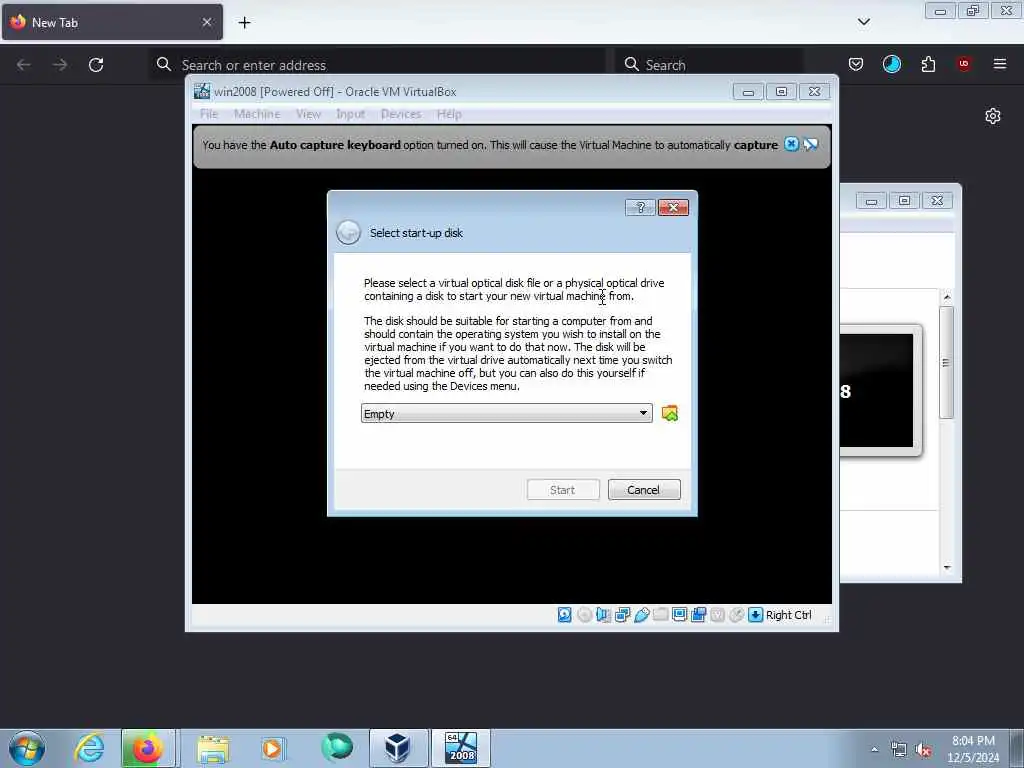Click the network tray icon
This screenshot has width=1024, height=768.
(x=899, y=750)
